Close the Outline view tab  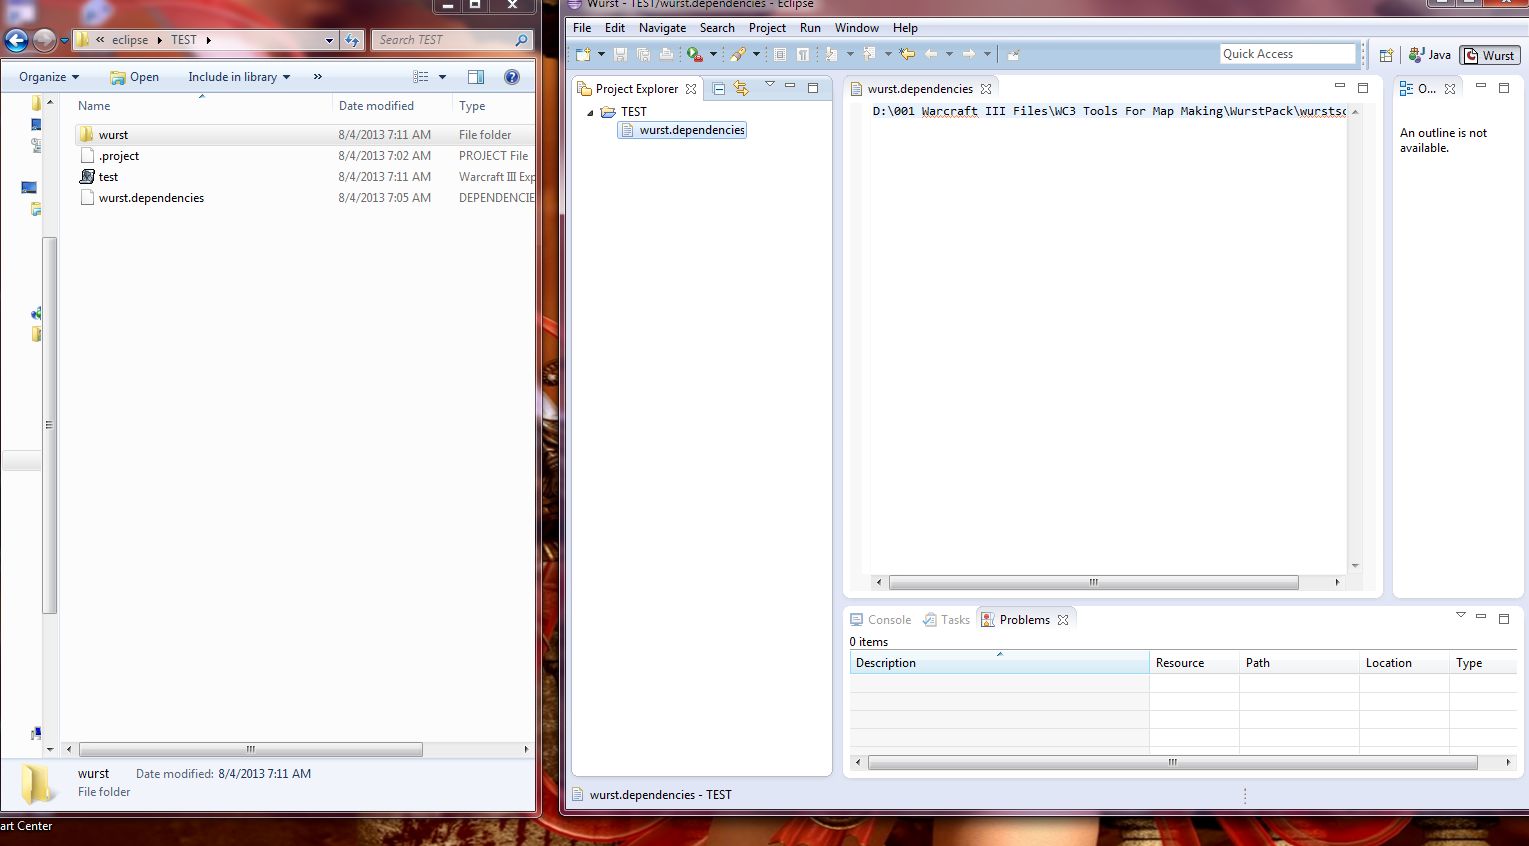pyautogui.click(x=1450, y=89)
